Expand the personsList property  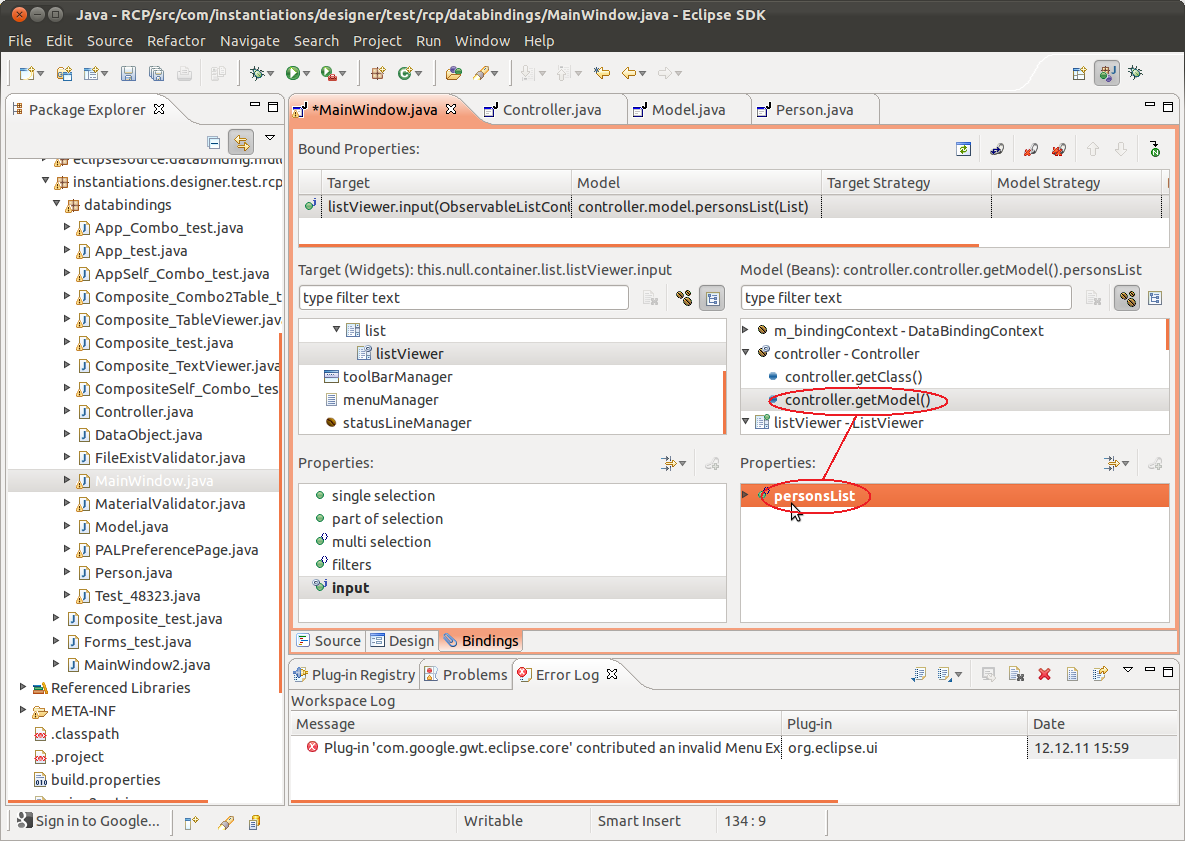[x=746, y=495]
